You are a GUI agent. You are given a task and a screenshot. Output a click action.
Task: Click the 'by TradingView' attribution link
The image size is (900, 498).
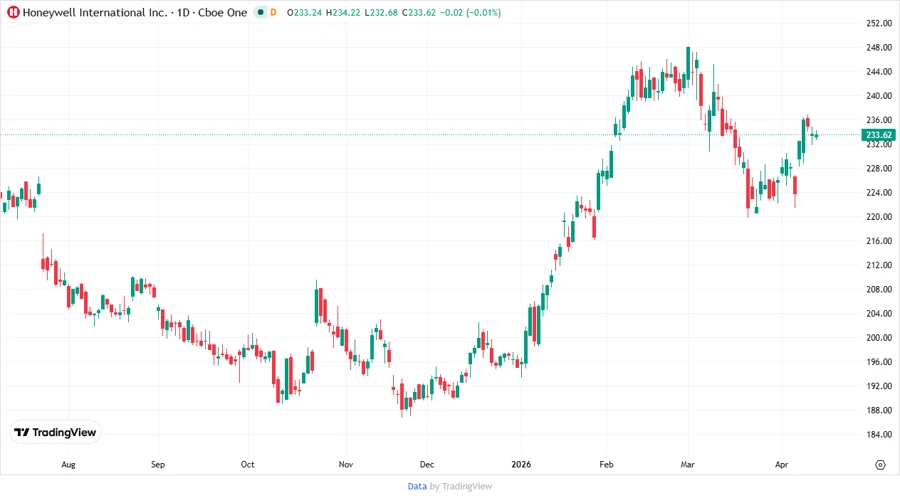pos(461,487)
